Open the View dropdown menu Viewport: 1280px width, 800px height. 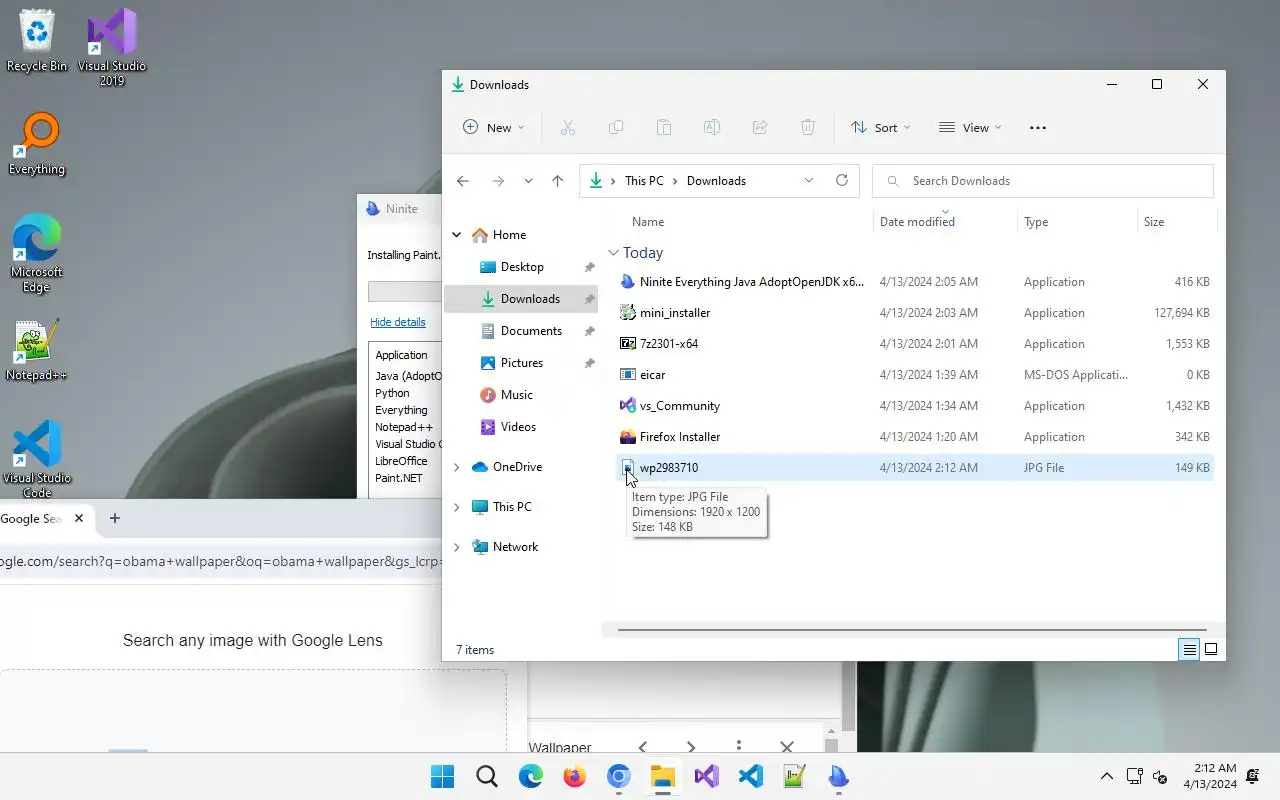(x=970, y=128)
